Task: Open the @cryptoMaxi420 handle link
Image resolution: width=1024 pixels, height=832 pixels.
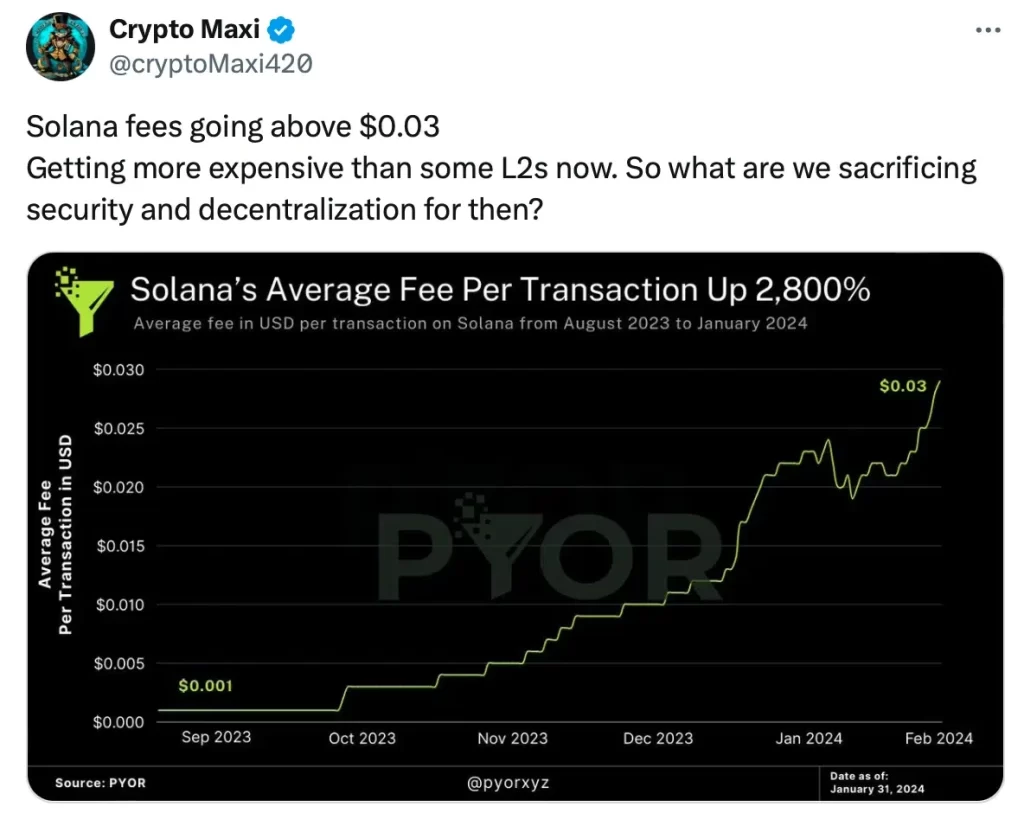Action: click(210, 63)
